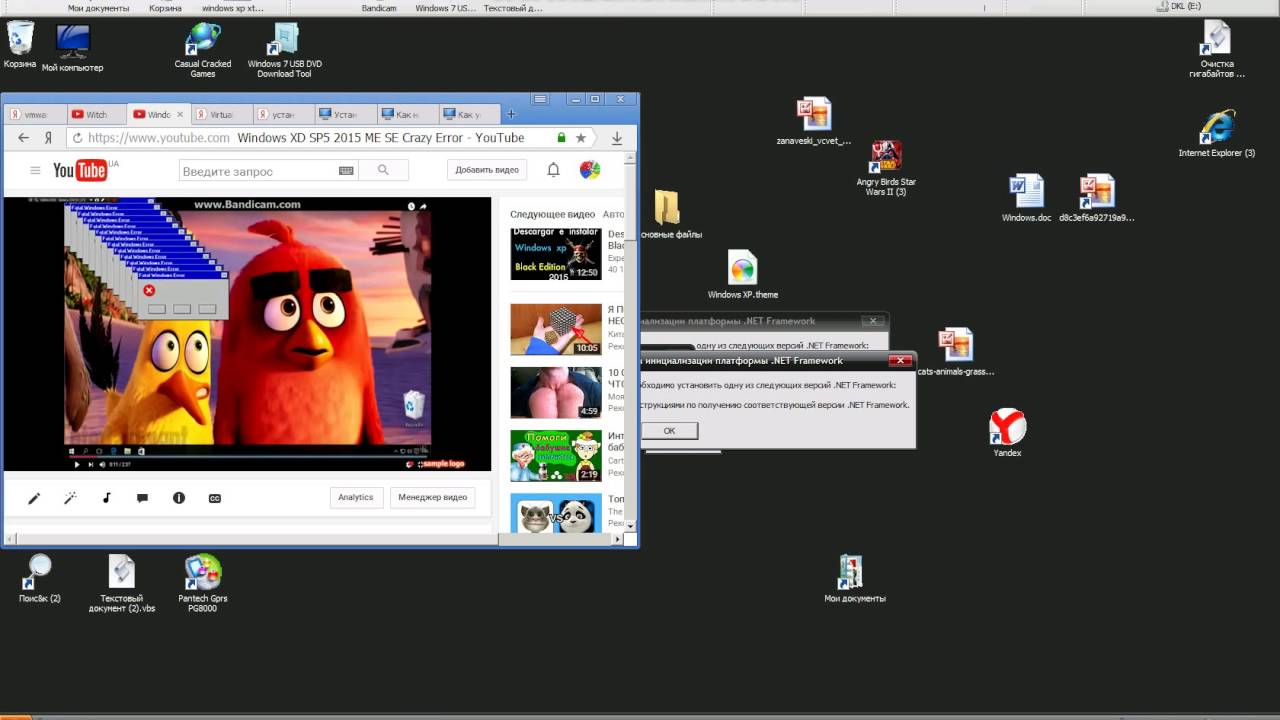
Task: Click the YouTube logo
Action: [80, 171]
